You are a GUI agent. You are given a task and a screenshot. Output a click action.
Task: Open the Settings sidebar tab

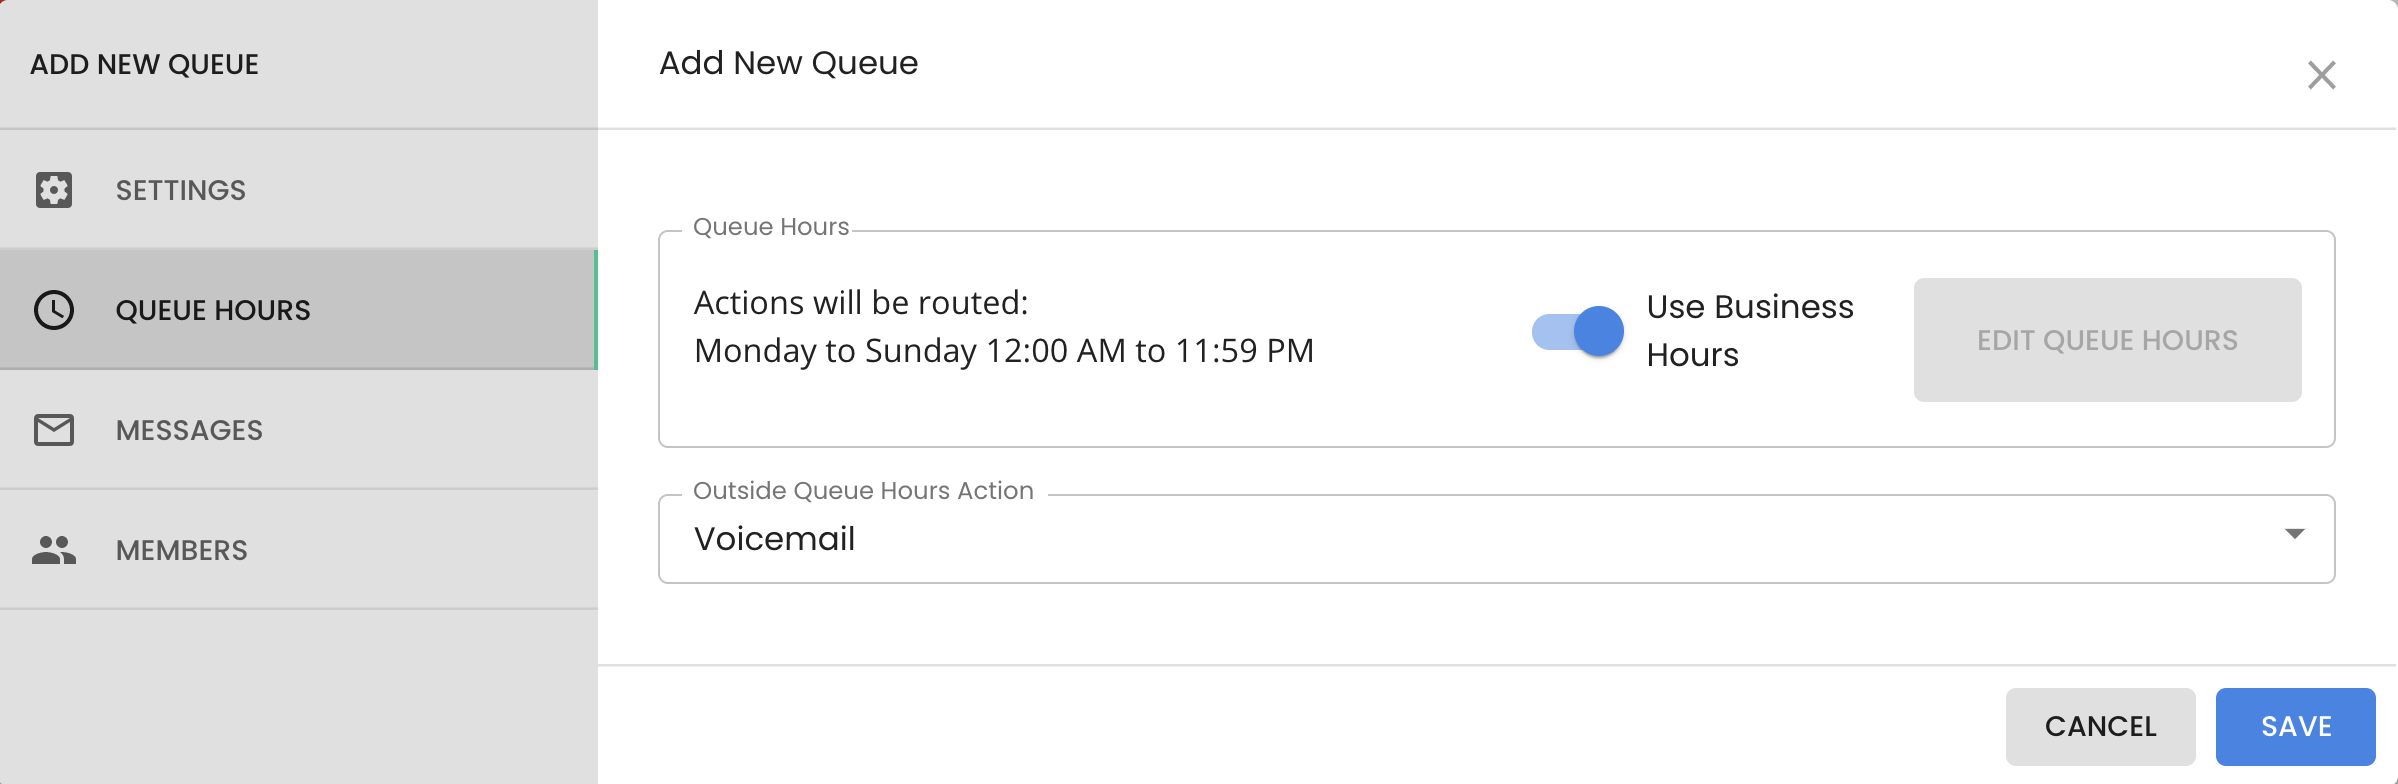[299, 190]
